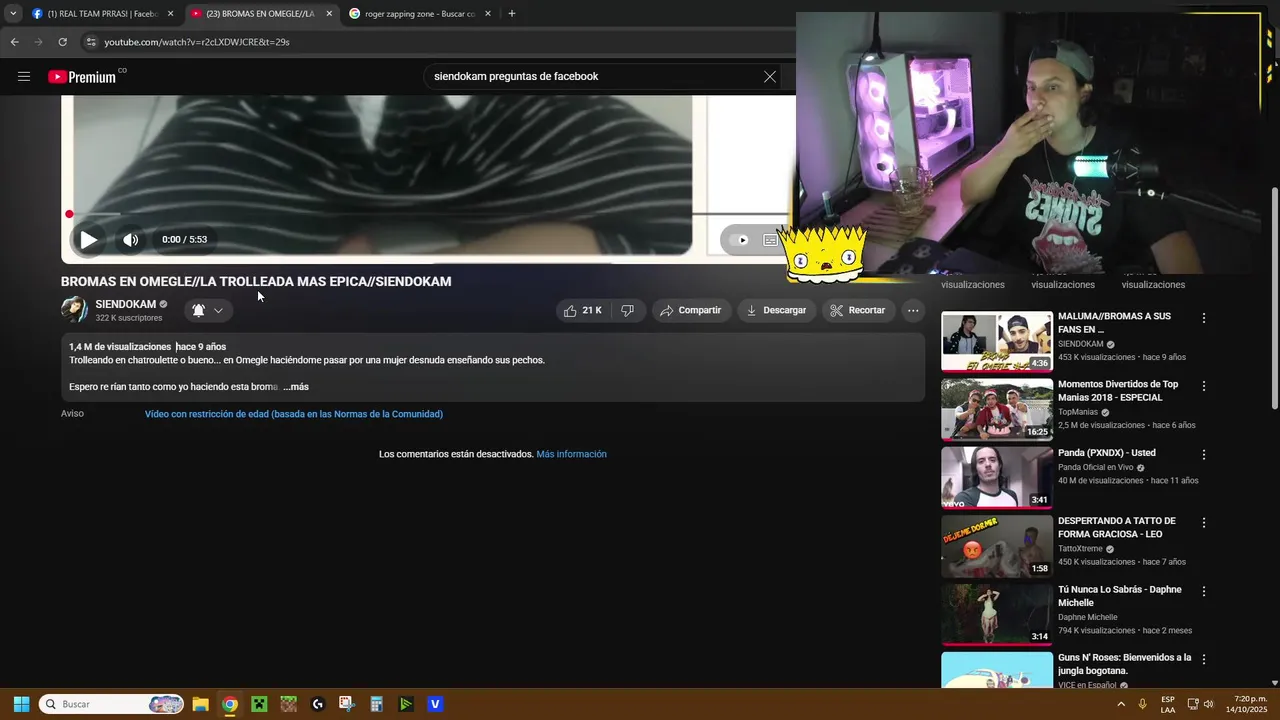Screen dimensions: 1280x720
Task: Clear the search box with X
Action: [770, 77]
